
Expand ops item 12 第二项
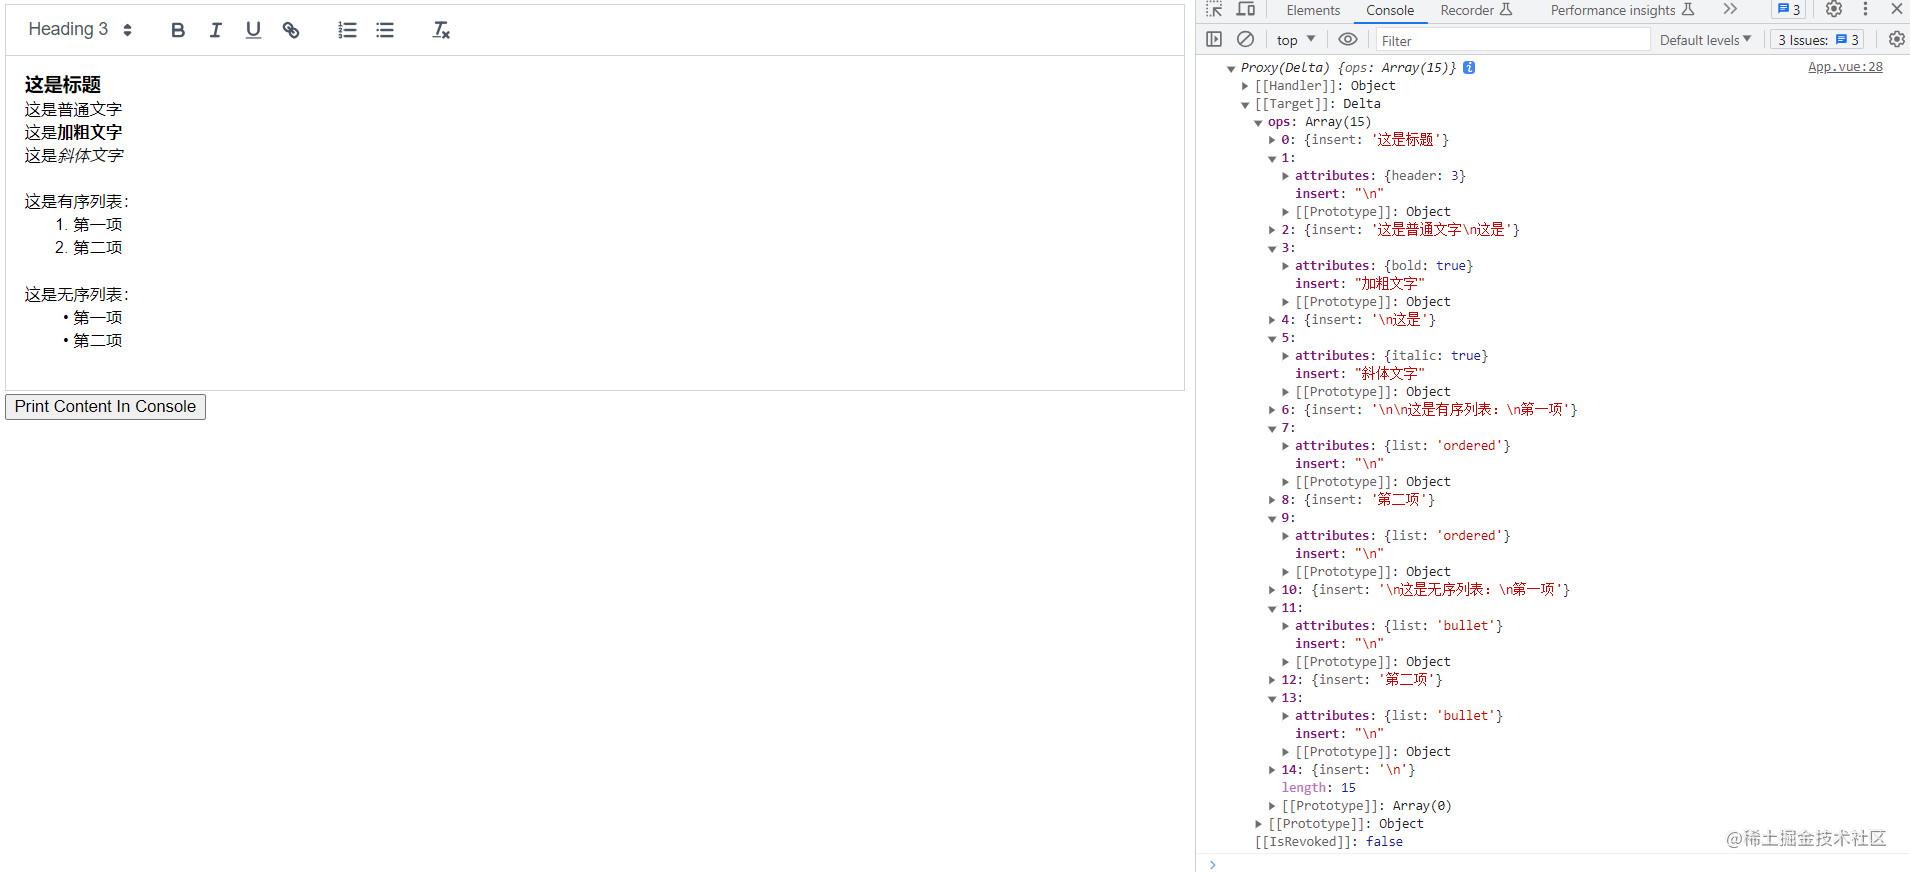(x=1272, y=680)
